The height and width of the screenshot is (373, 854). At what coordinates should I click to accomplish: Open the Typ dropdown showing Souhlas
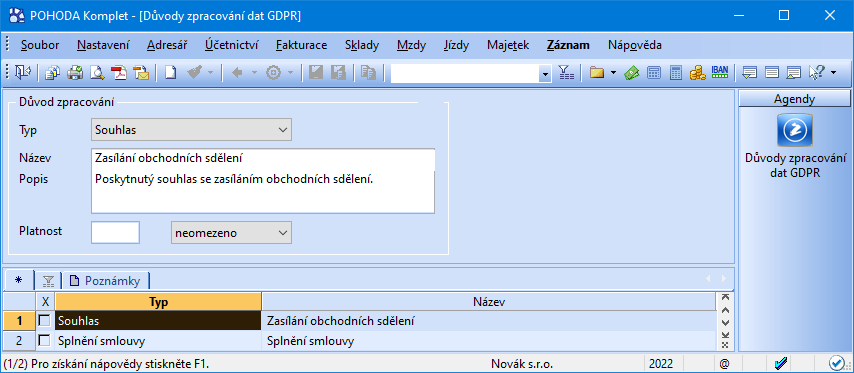pyautogui.click(x=191, y=130)
